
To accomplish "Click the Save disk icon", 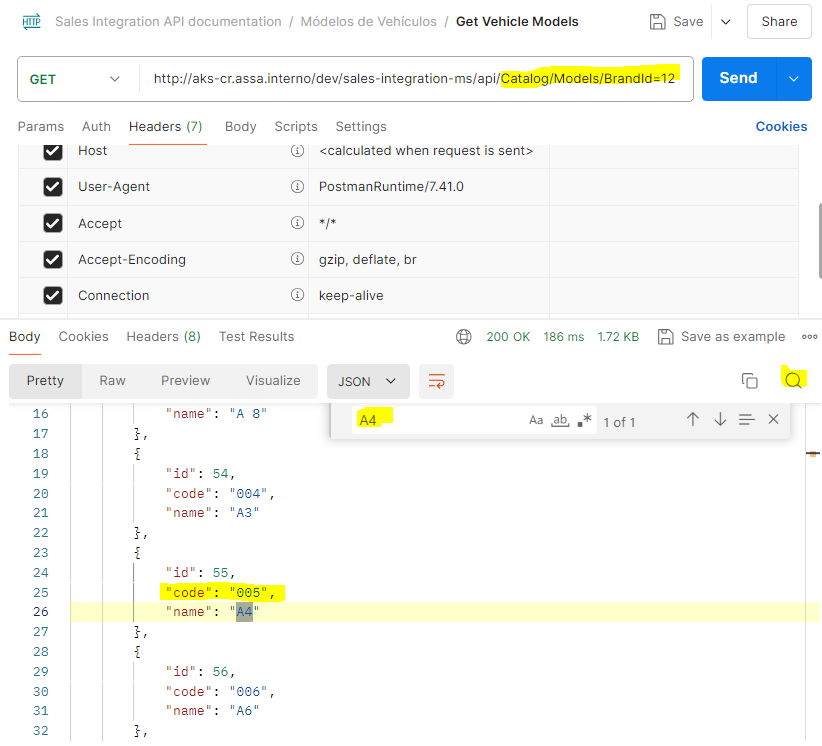I will pos(657,21).
